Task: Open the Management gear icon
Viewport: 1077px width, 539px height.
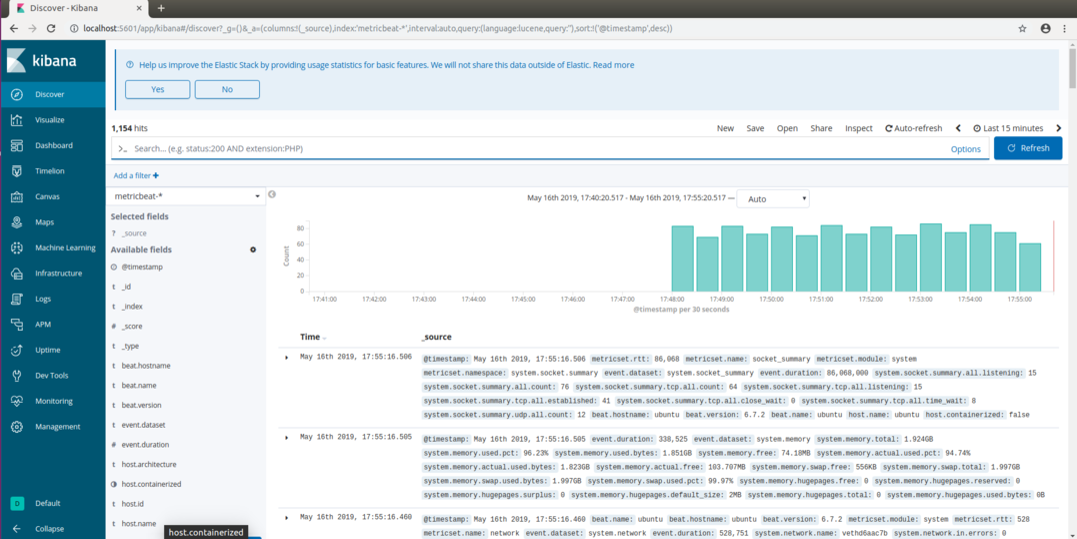Action: point(17,426)
